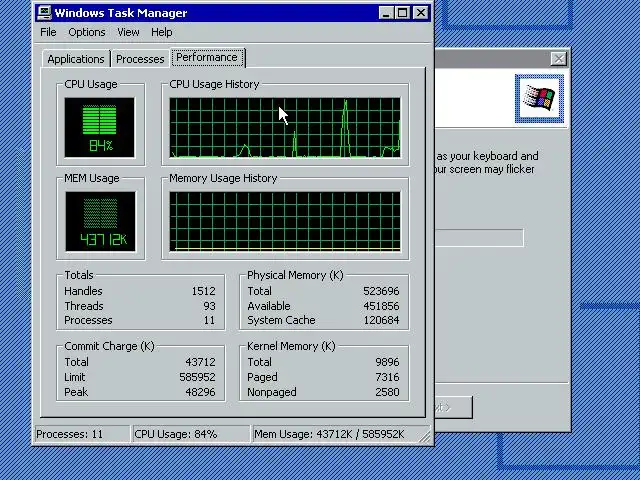
Task: Click Commit Charge Peak value 48296
Action: (x=200, y=392)
